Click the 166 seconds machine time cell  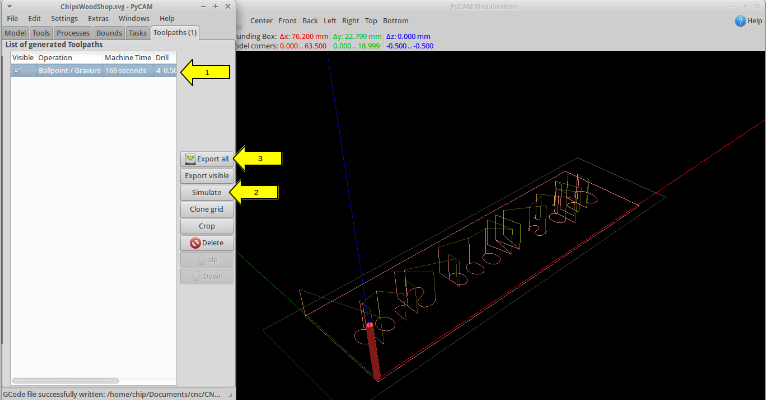[125, 71]
